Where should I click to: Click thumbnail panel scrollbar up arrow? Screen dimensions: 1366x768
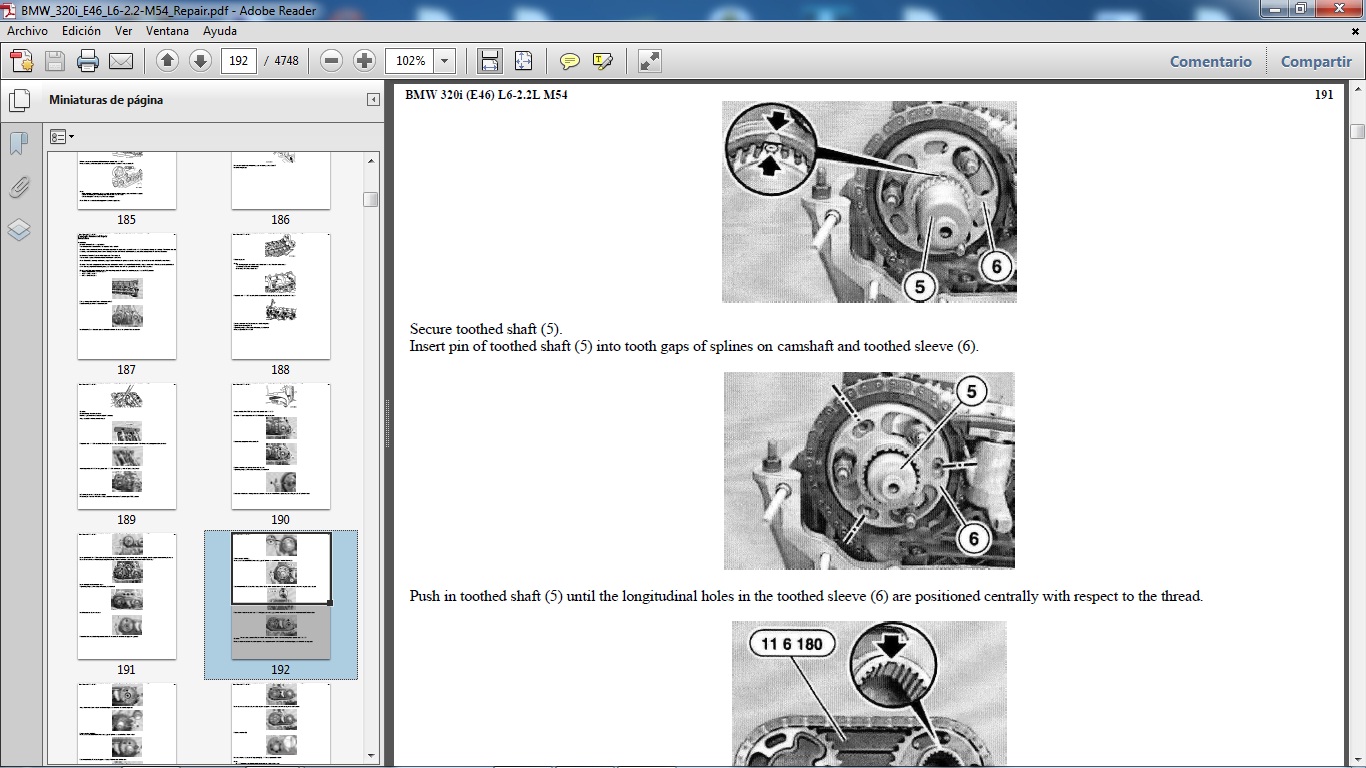click(371, 161)
